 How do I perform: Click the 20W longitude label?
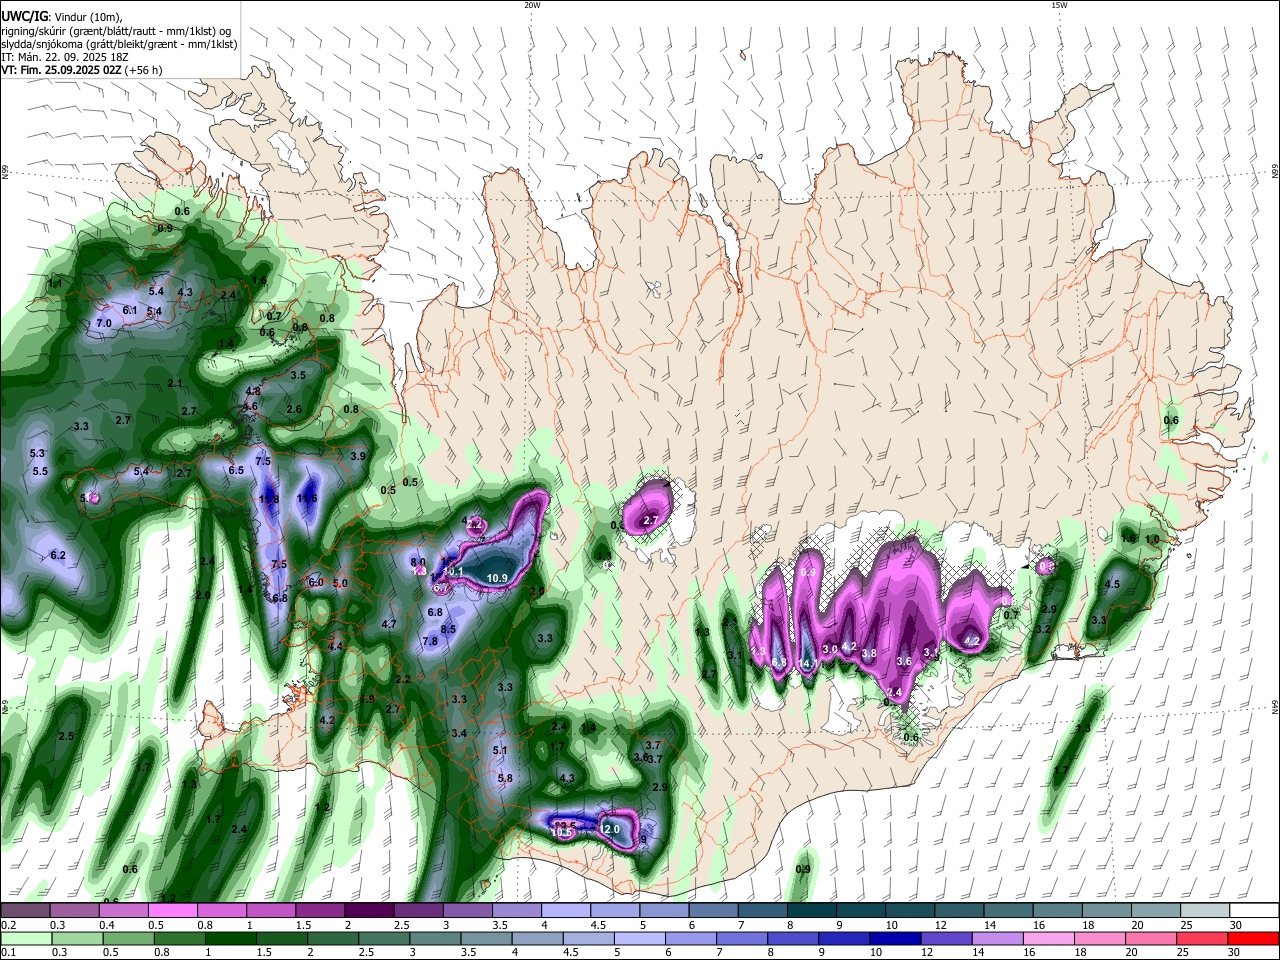pyautogui.click(x=532, y=5)
